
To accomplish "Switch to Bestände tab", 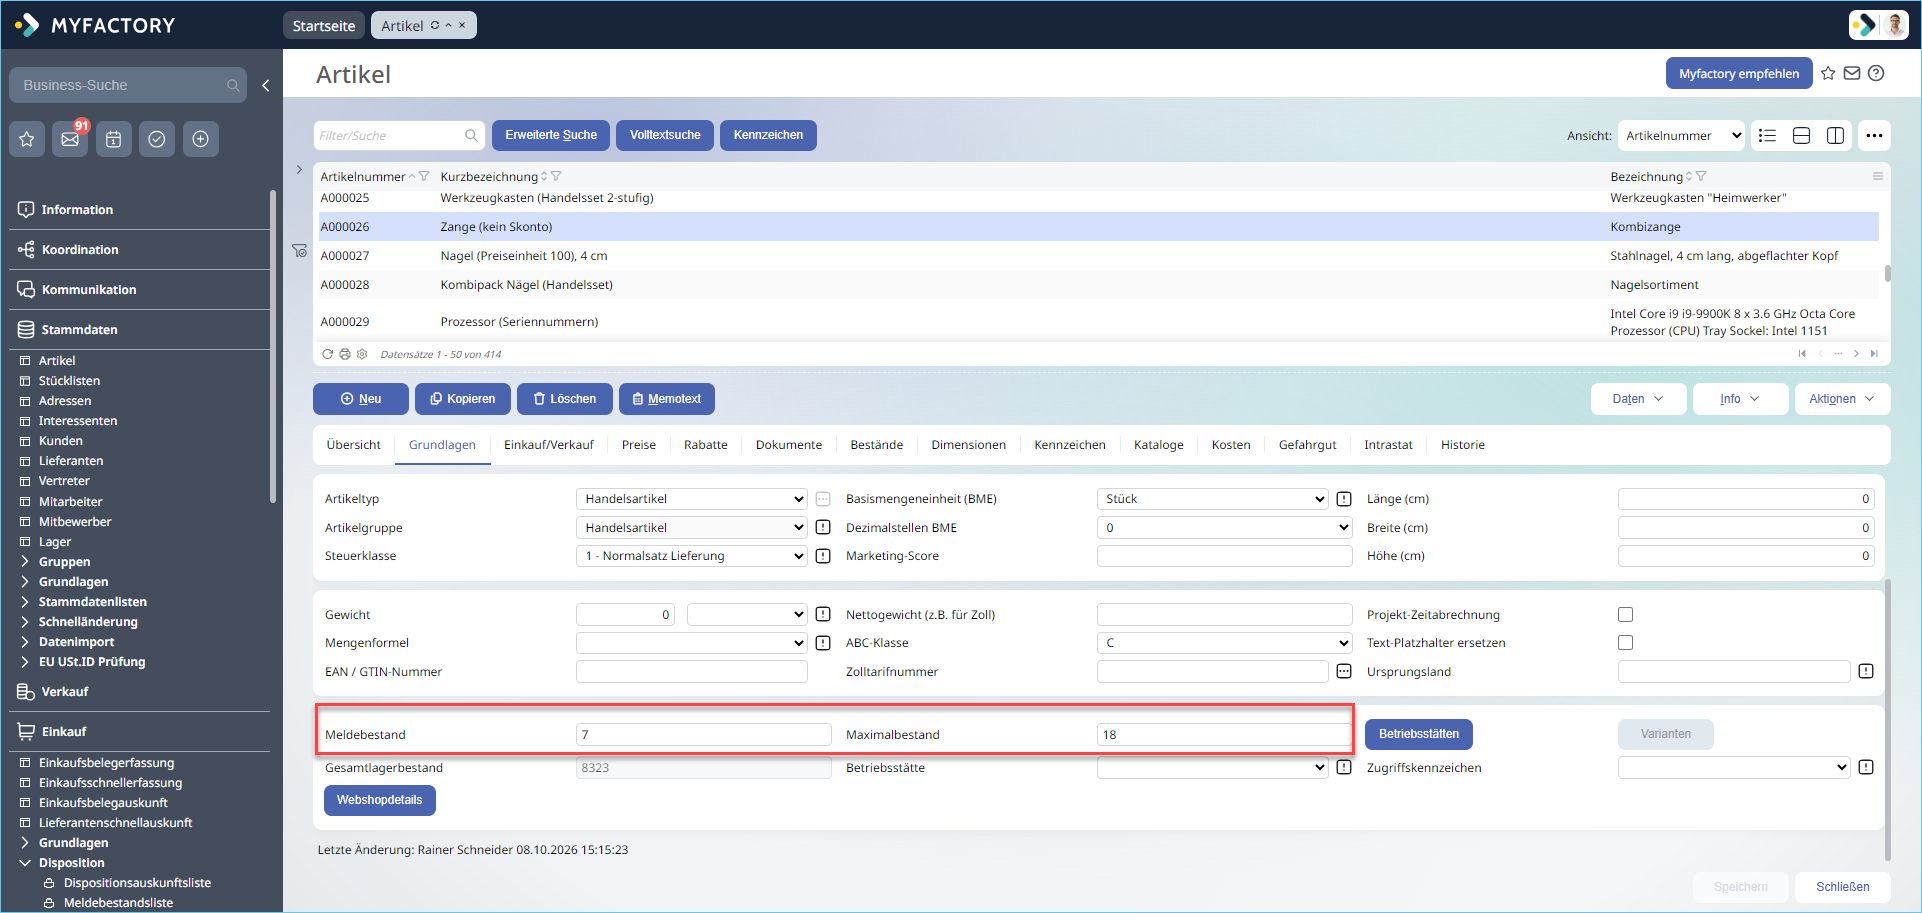I will (876, 445).
